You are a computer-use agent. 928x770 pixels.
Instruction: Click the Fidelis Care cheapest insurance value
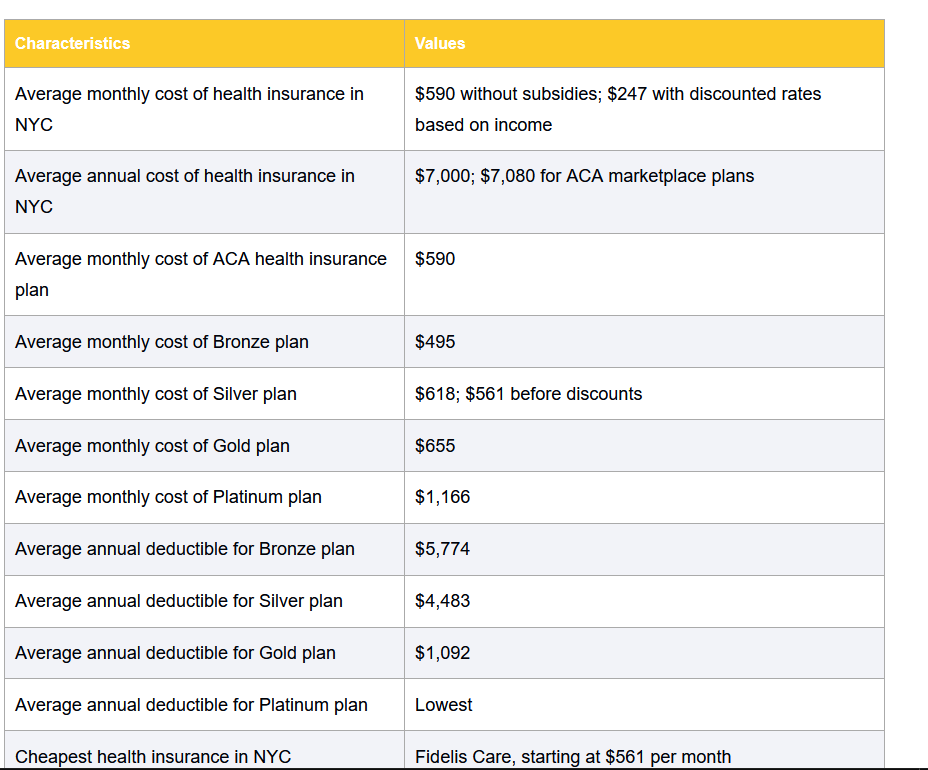[x=572, y=756]
